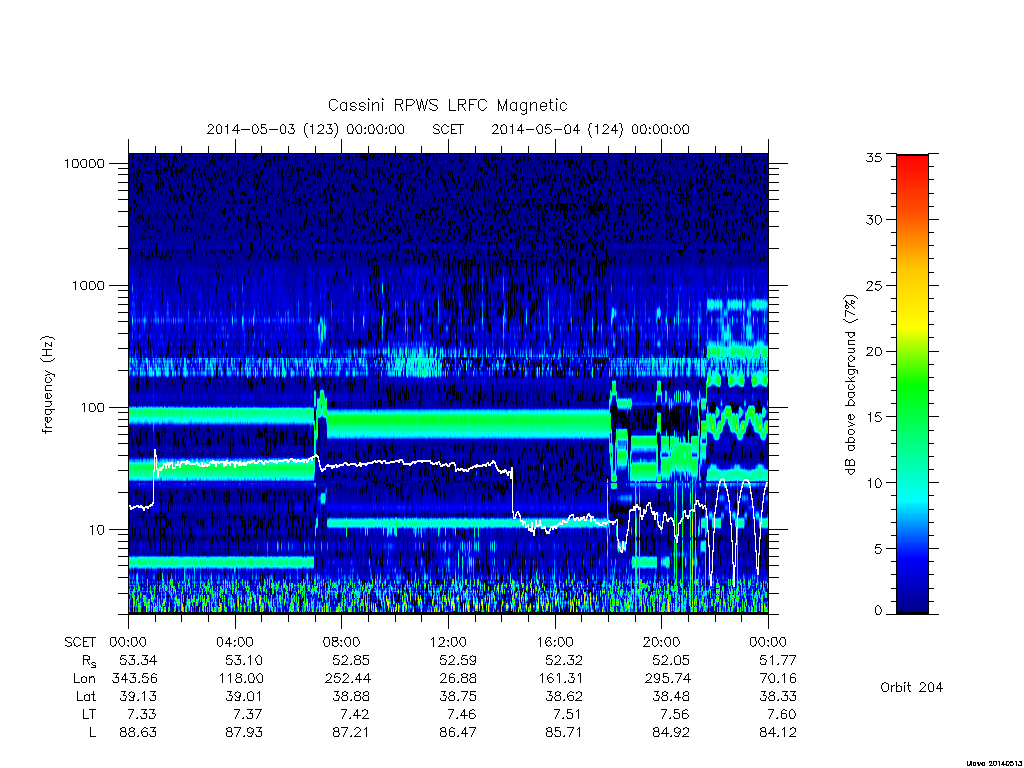Click the '100' frequency tick label

(x=92, y=408)
